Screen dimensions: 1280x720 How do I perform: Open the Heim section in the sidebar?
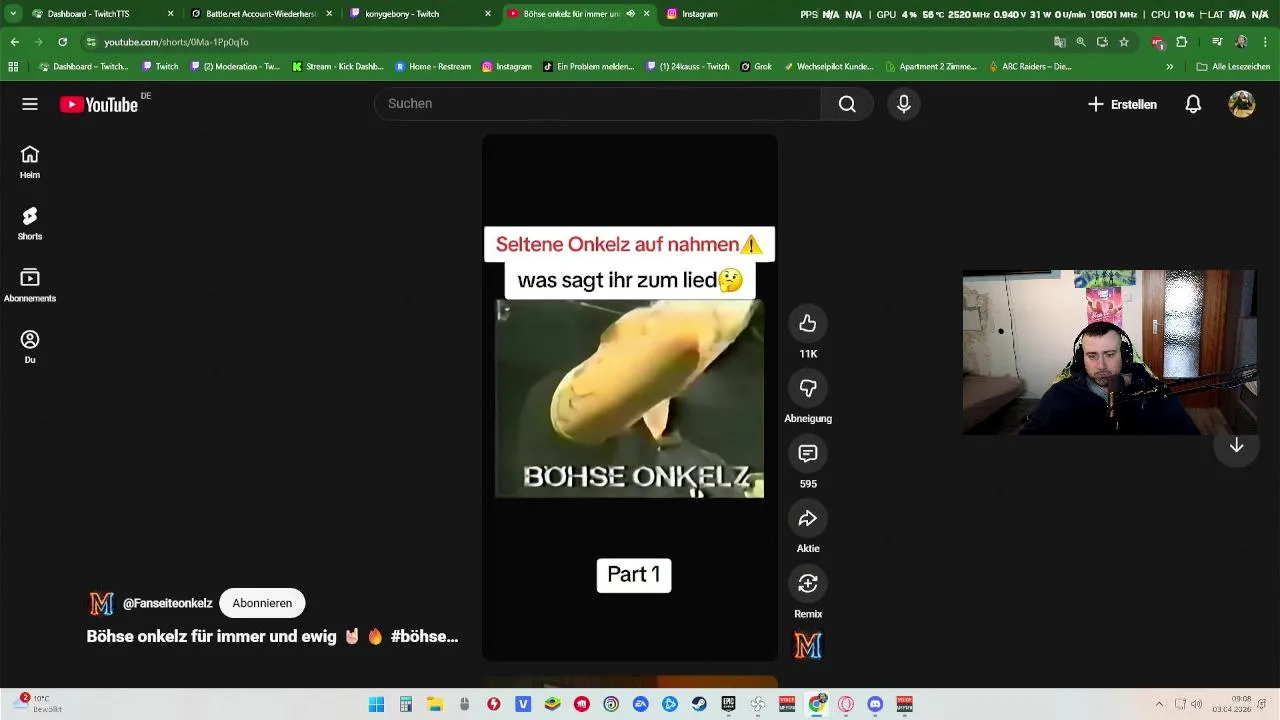click(30, 162)
